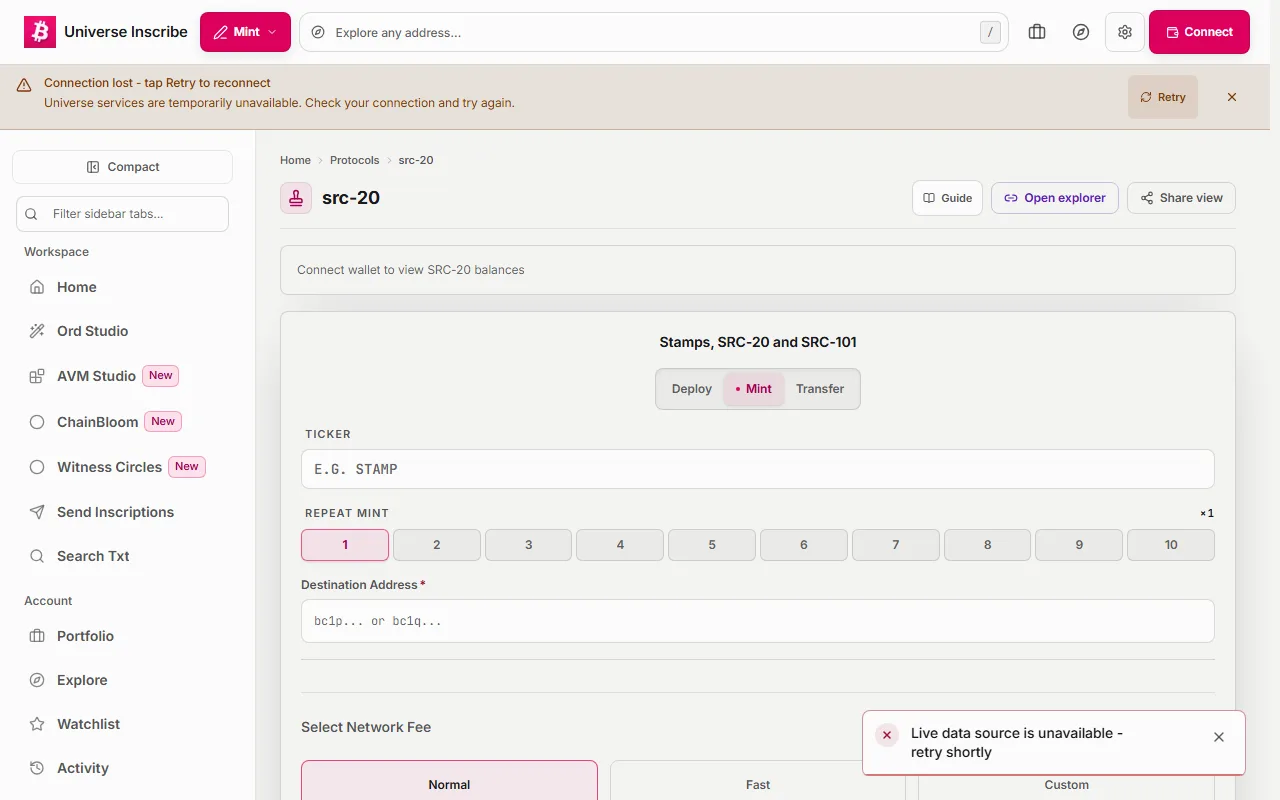1280x800 pixels.
Task: Set repeat mint to 9
Action: tap(1079, 545)
